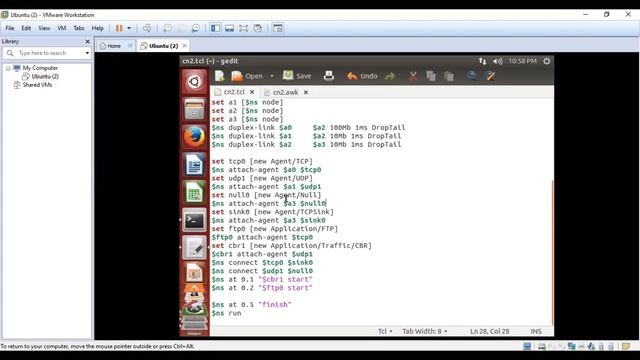640x360 pixels.
Task: Open the VMware Edit menu
Action: (26, 28)
